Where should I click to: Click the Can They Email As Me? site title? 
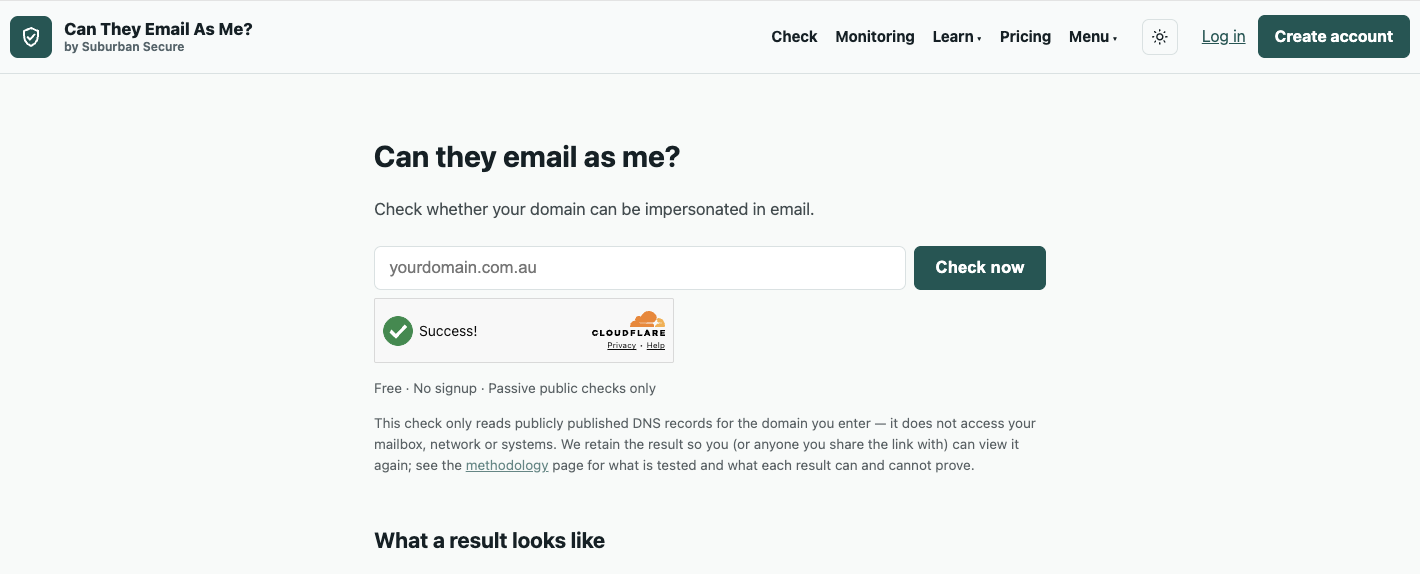click(x=158, y=29)
